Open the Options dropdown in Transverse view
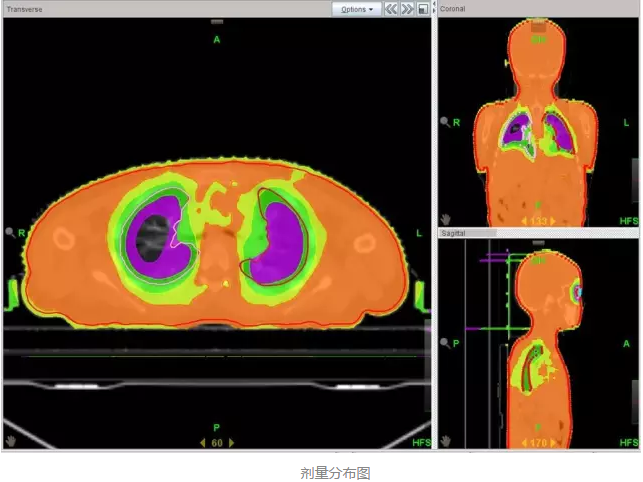 [357, 9]
